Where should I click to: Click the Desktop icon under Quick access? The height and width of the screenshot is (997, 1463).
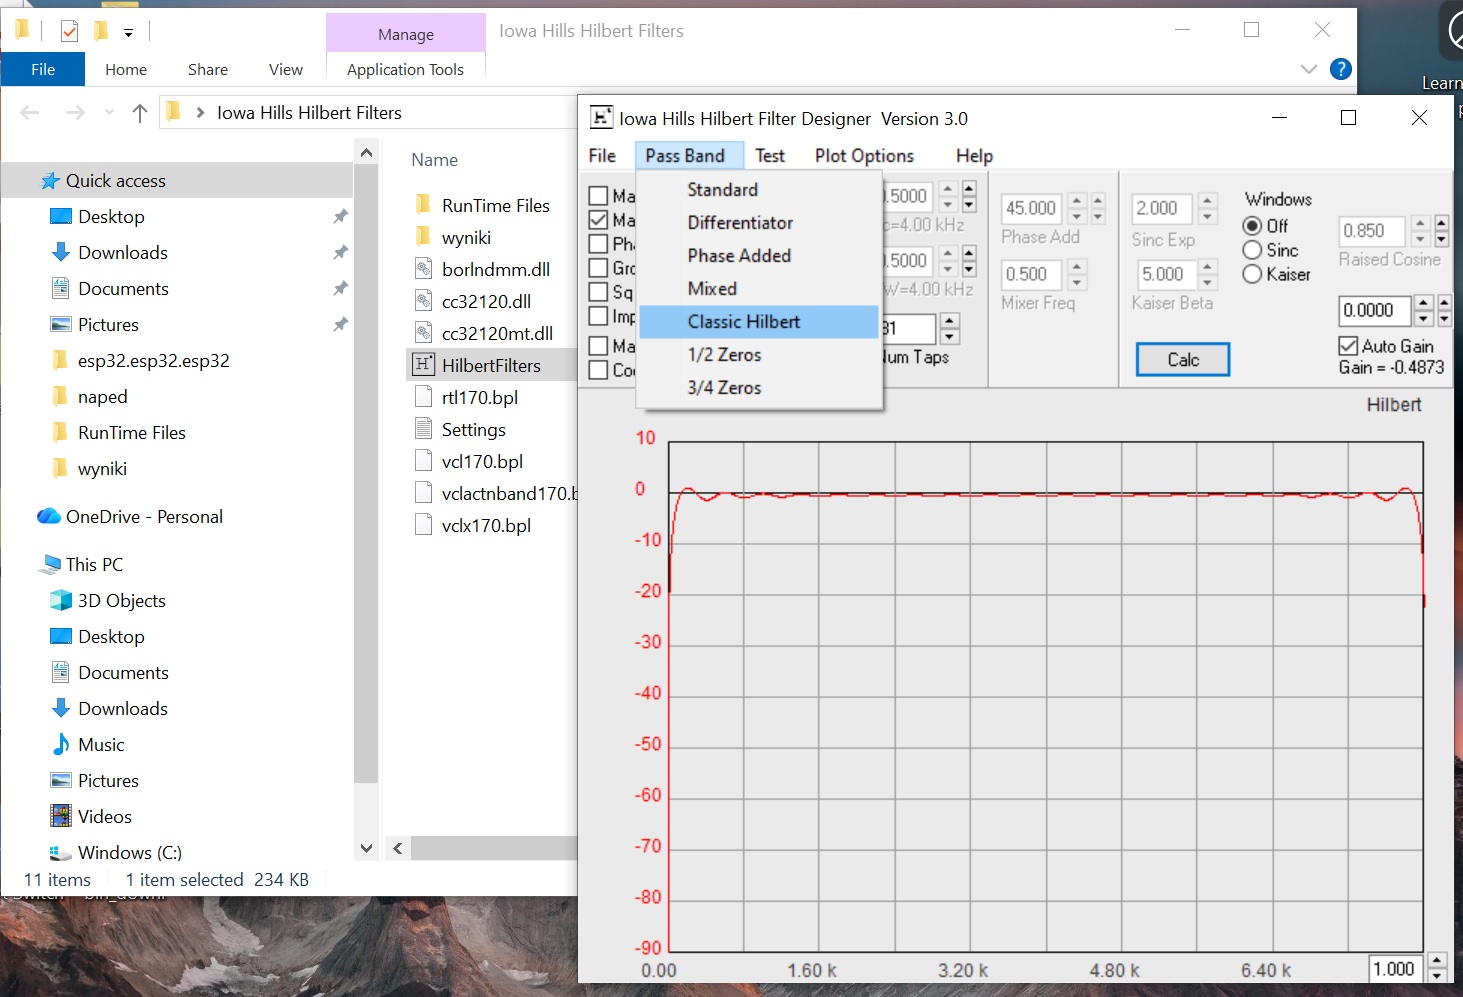61,217
